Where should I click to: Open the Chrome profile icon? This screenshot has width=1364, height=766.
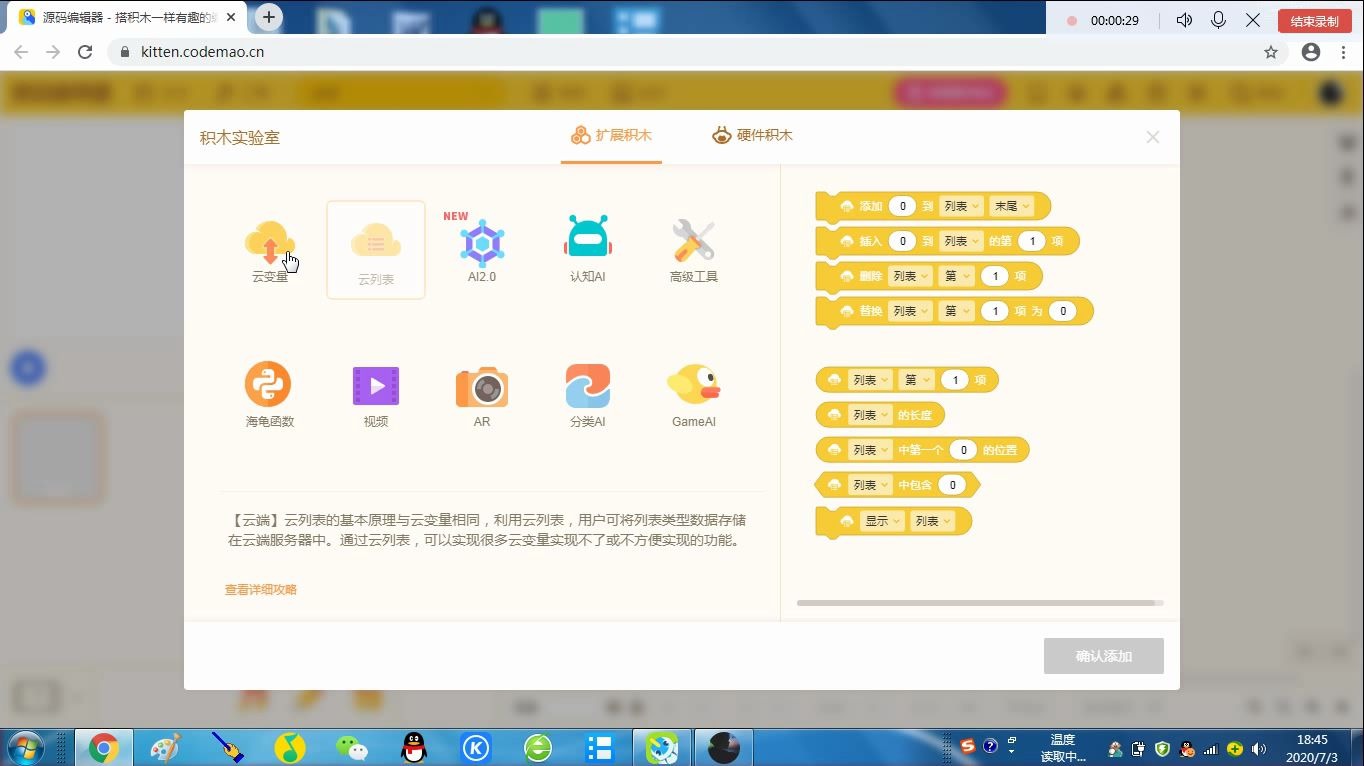coord(1311,52)
